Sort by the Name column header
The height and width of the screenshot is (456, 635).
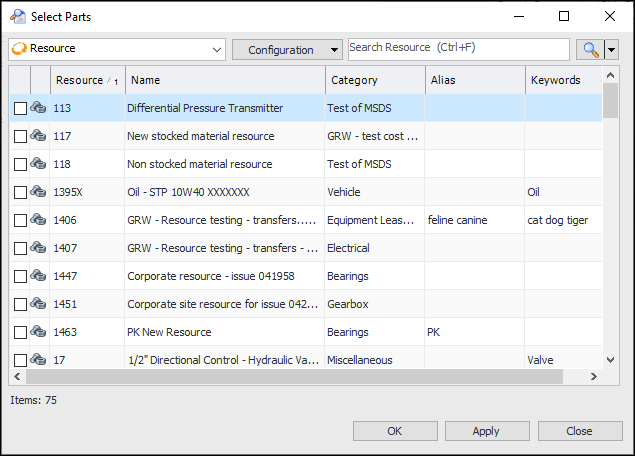[225, 80]
